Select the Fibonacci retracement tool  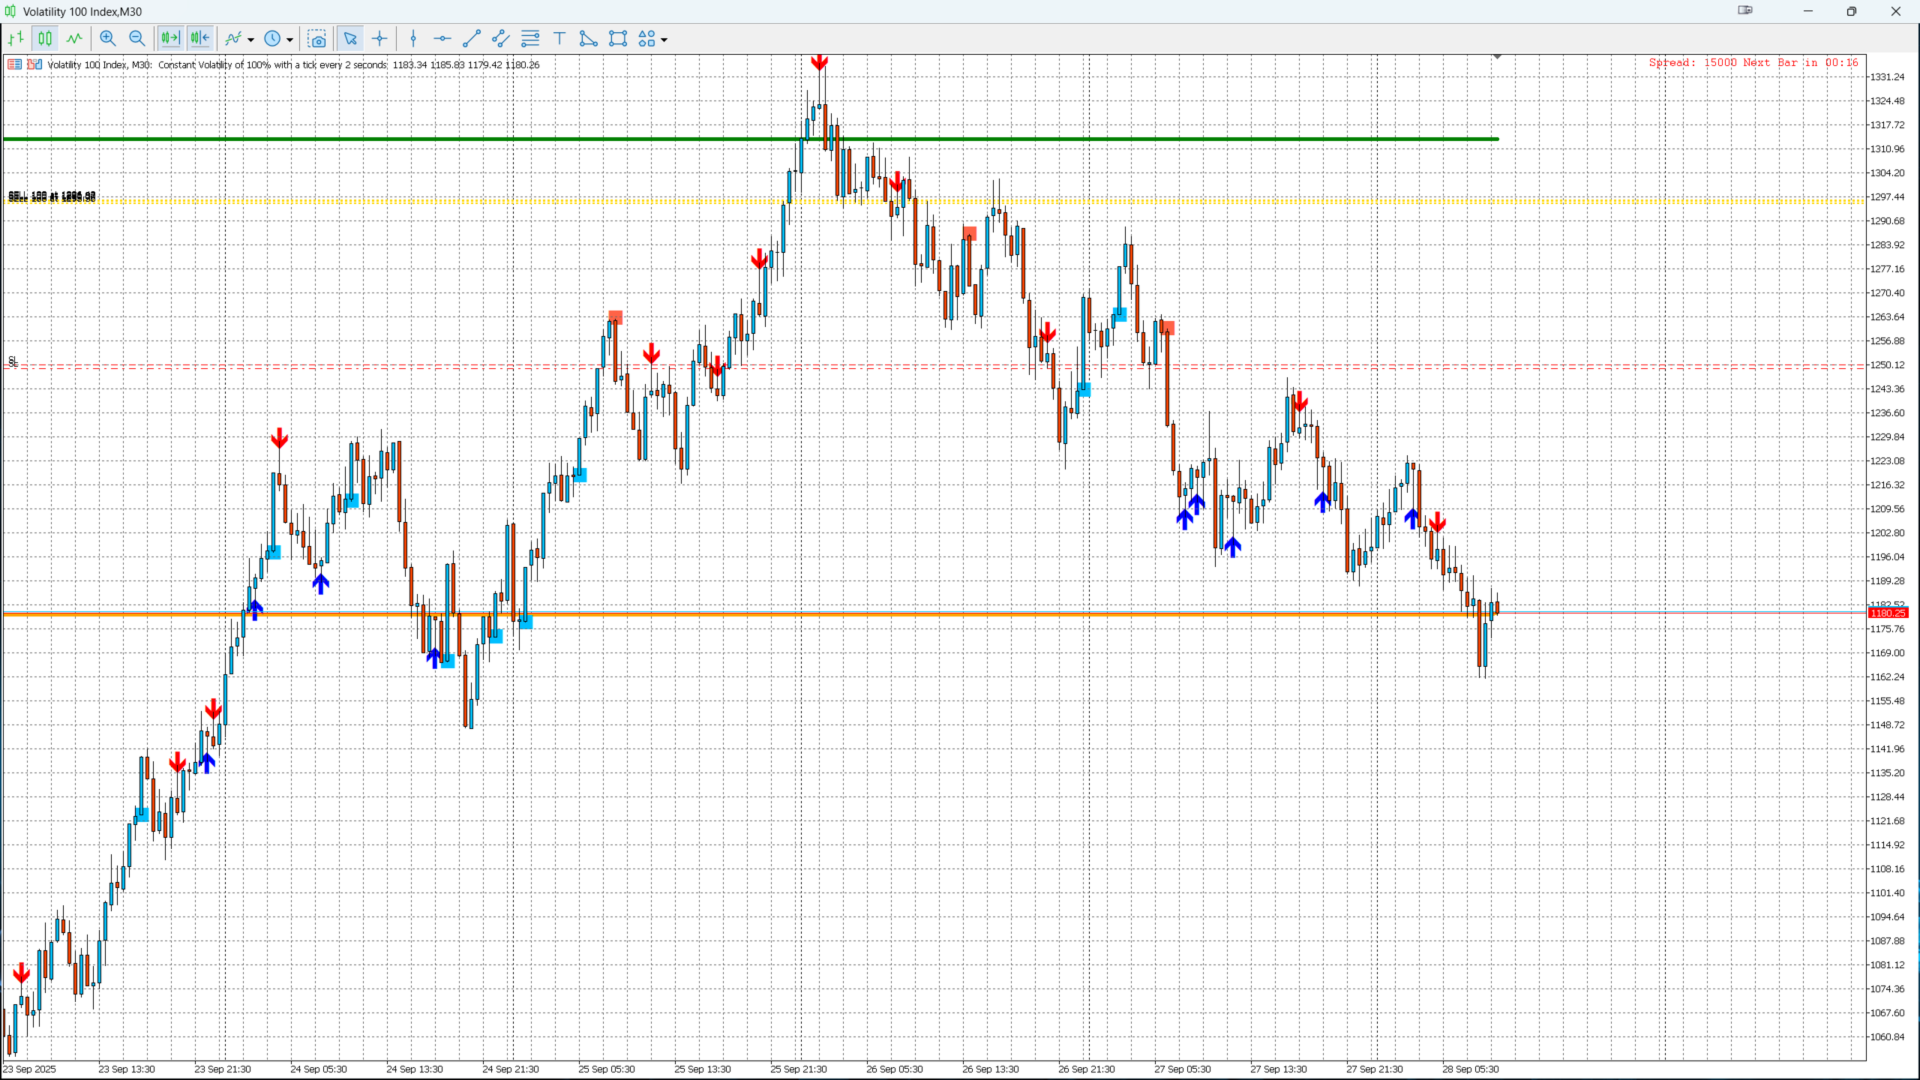pyautogui.click(x=530, y=39)
